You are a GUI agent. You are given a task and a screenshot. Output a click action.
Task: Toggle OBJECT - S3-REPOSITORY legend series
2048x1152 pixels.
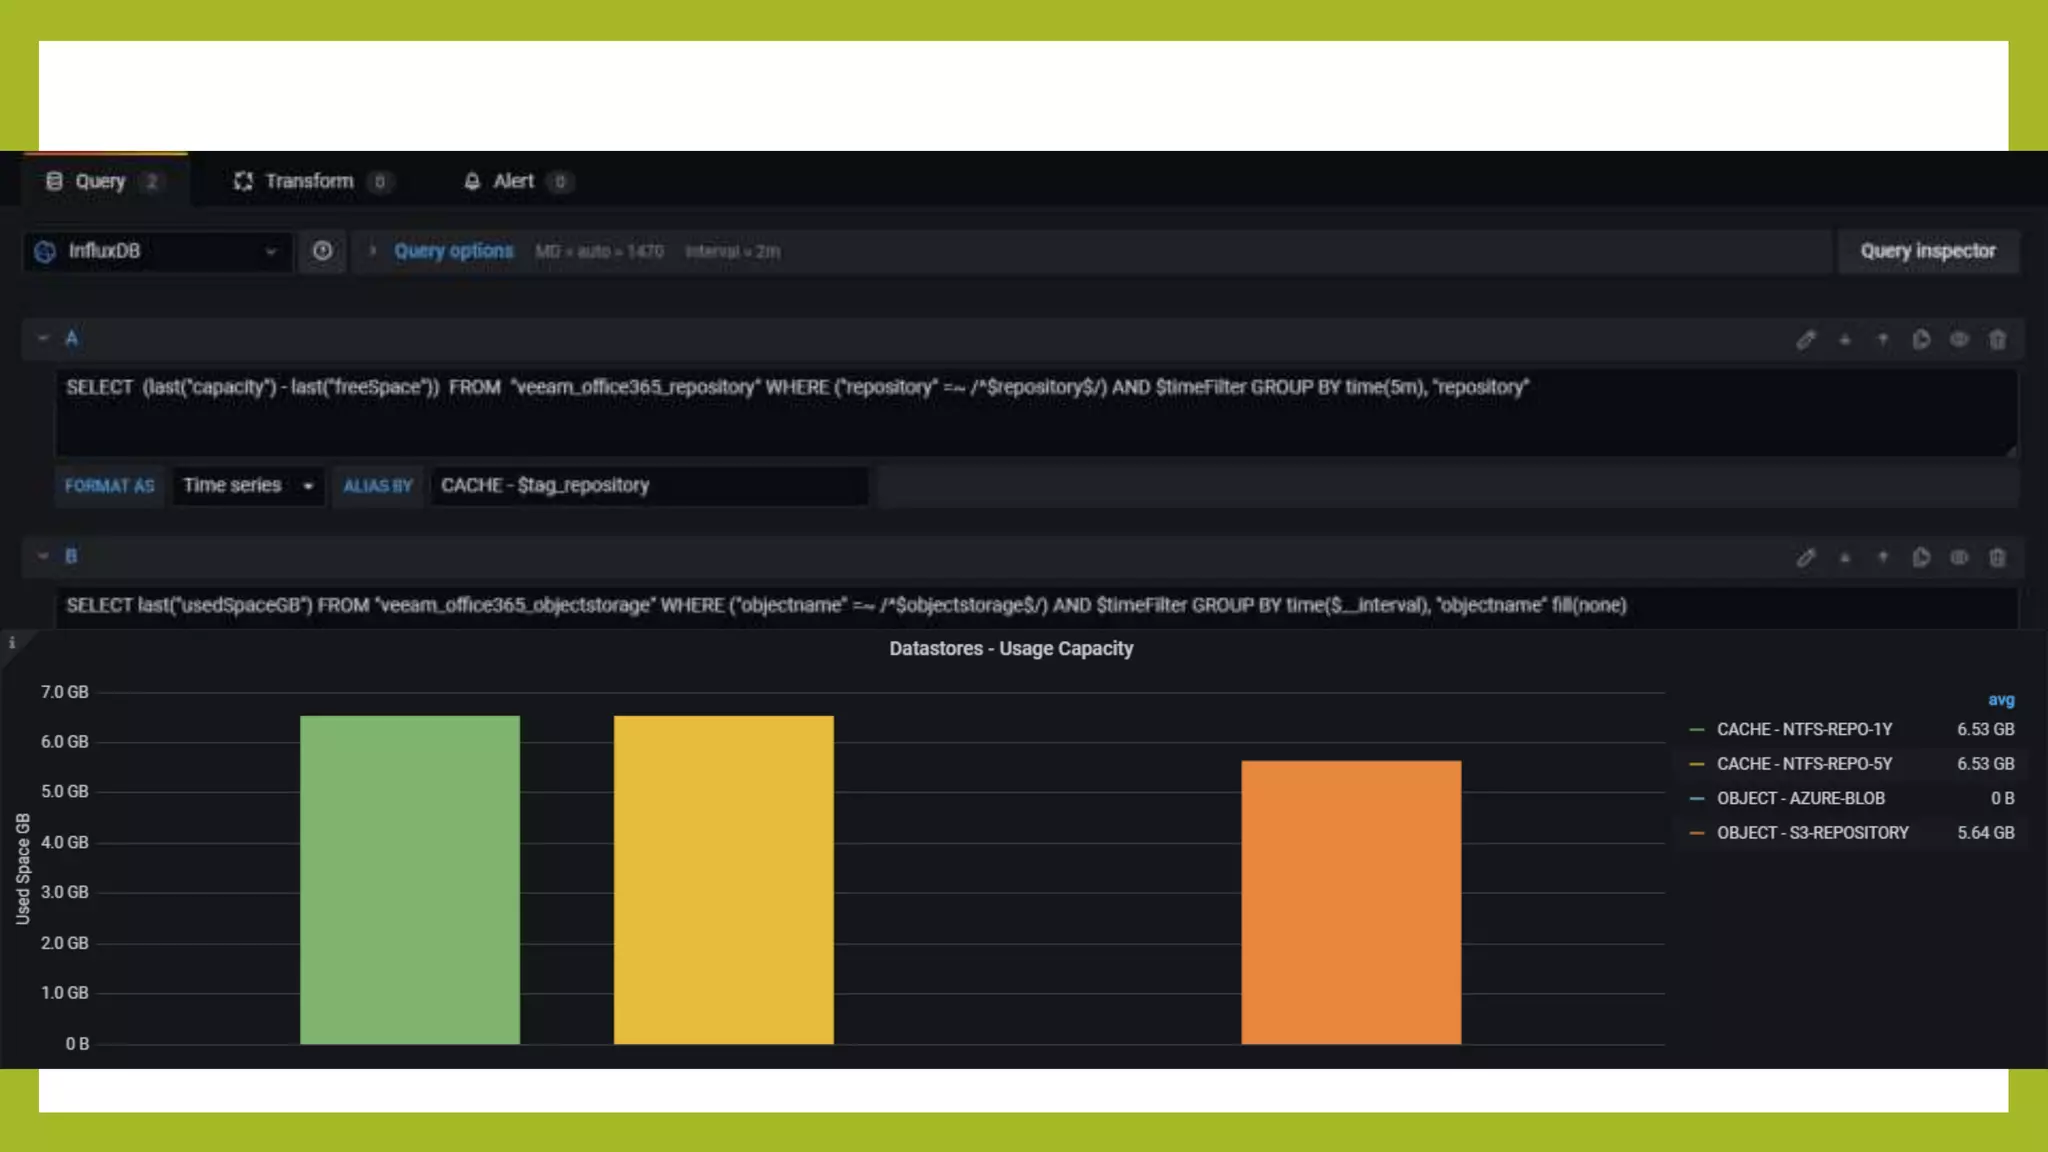point(1812,833)
